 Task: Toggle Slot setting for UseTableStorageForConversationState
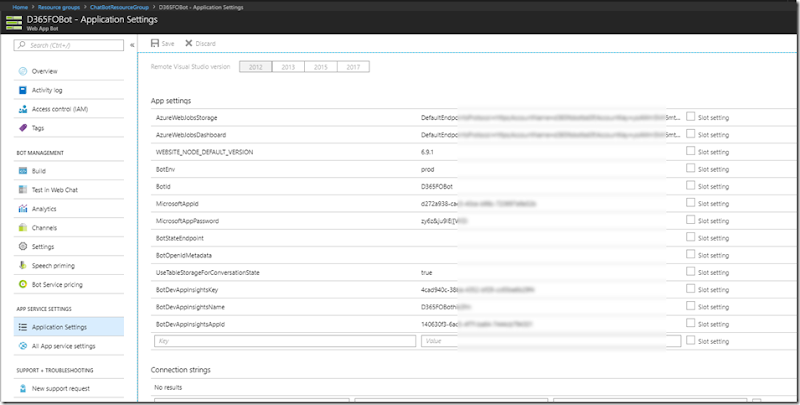690,272
